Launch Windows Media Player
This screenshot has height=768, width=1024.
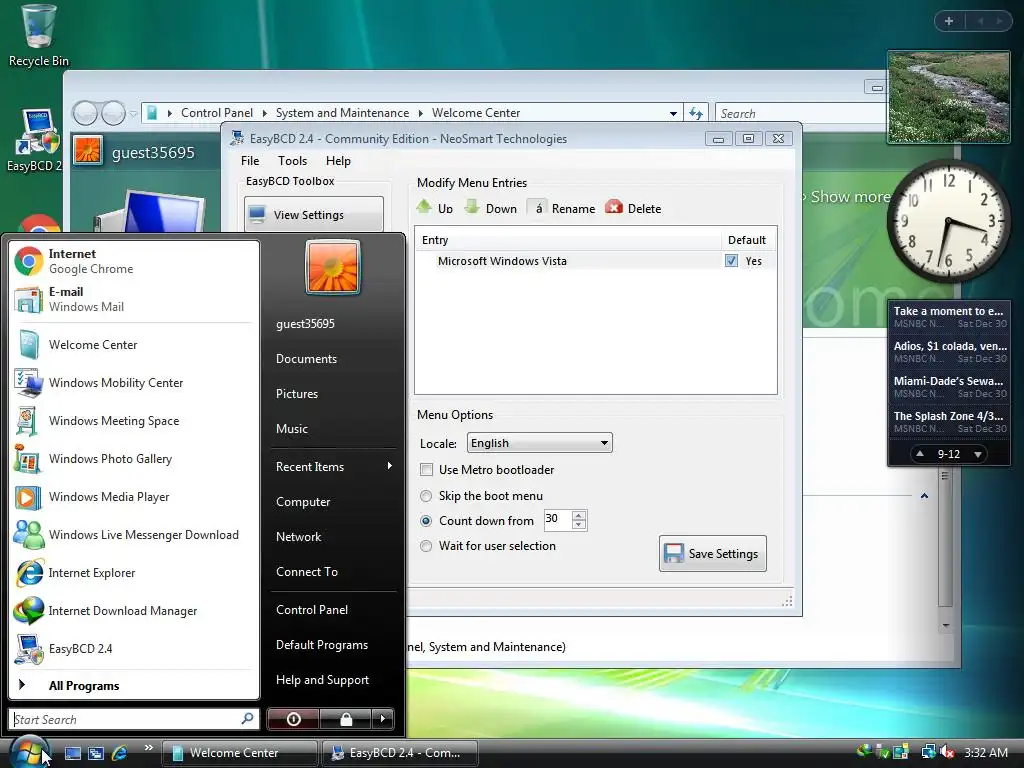[x=134, y=497]
